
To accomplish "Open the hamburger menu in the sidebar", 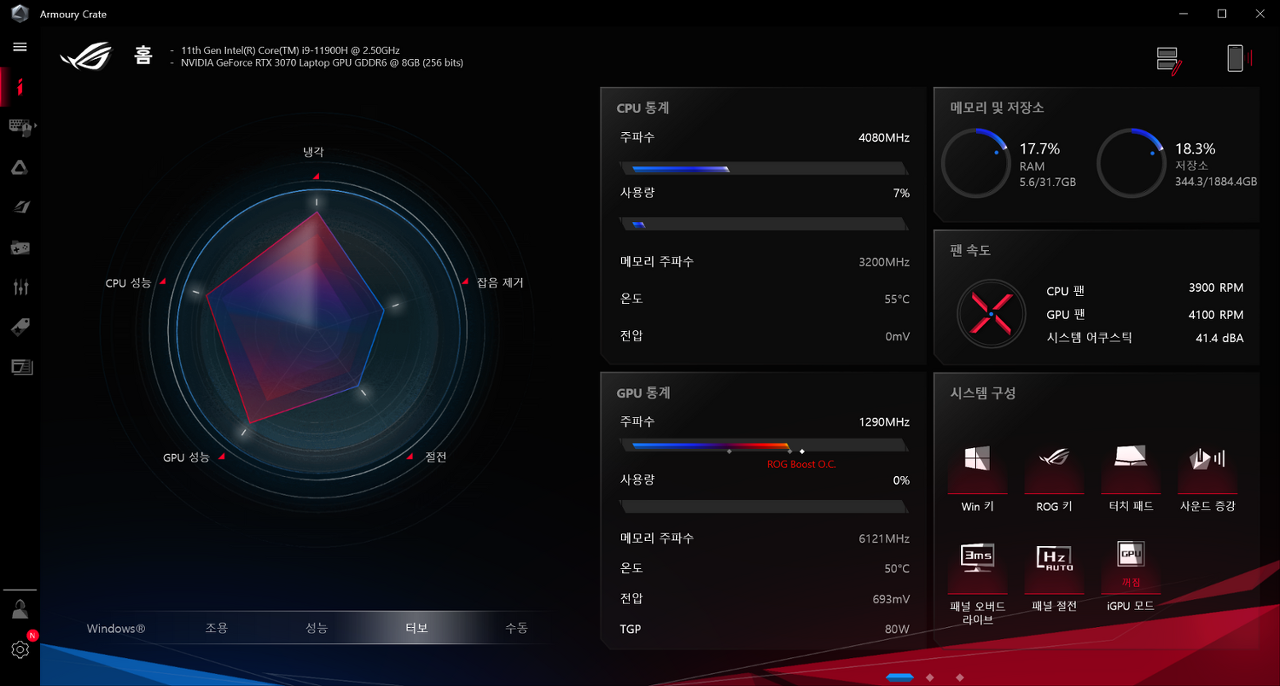I will (x=20, y=47).
